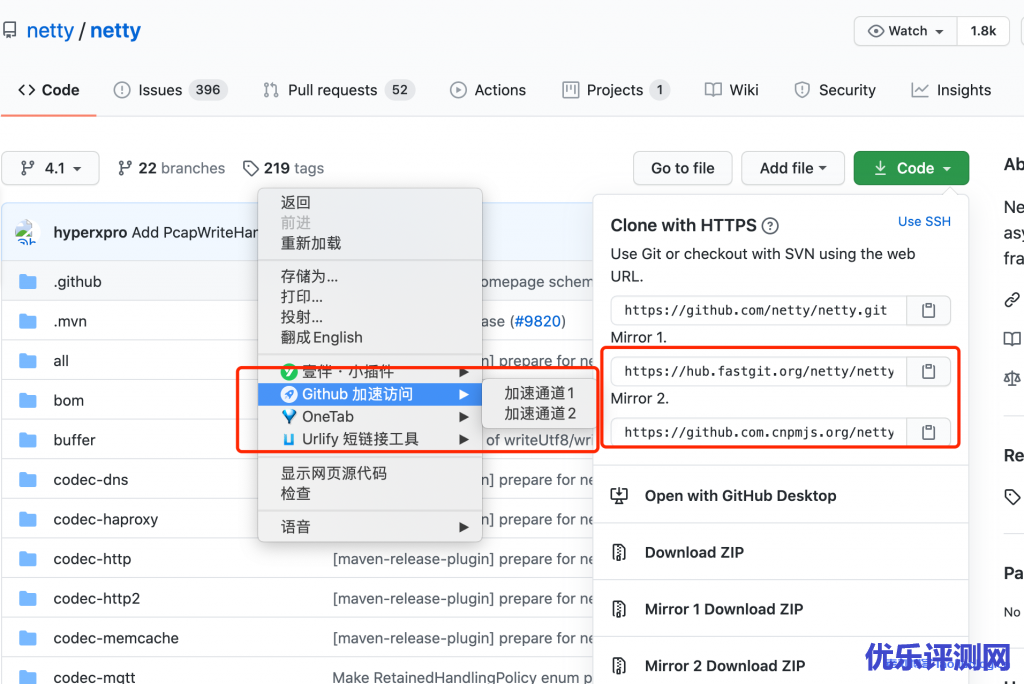Click the help icon beside Clone with HTTPS
This screenshot has height=684, width=1024.
pos(770,226)
